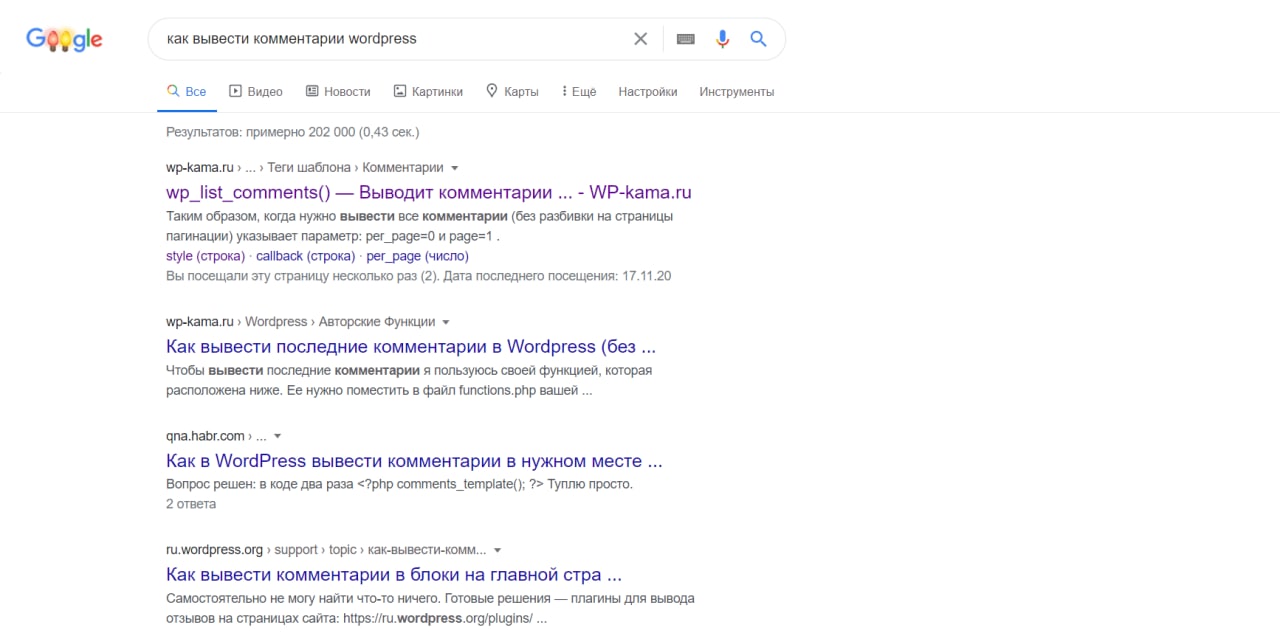Open Настройки menu
The height and width of the screenshot is (636, 1280).
648,91
